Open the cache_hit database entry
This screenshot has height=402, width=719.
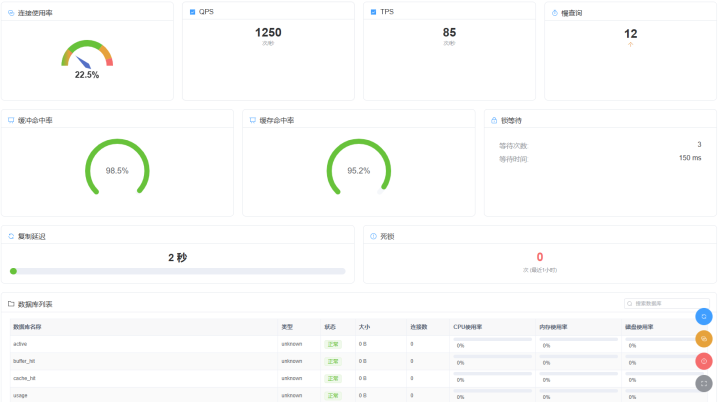(x=25, y=378)
